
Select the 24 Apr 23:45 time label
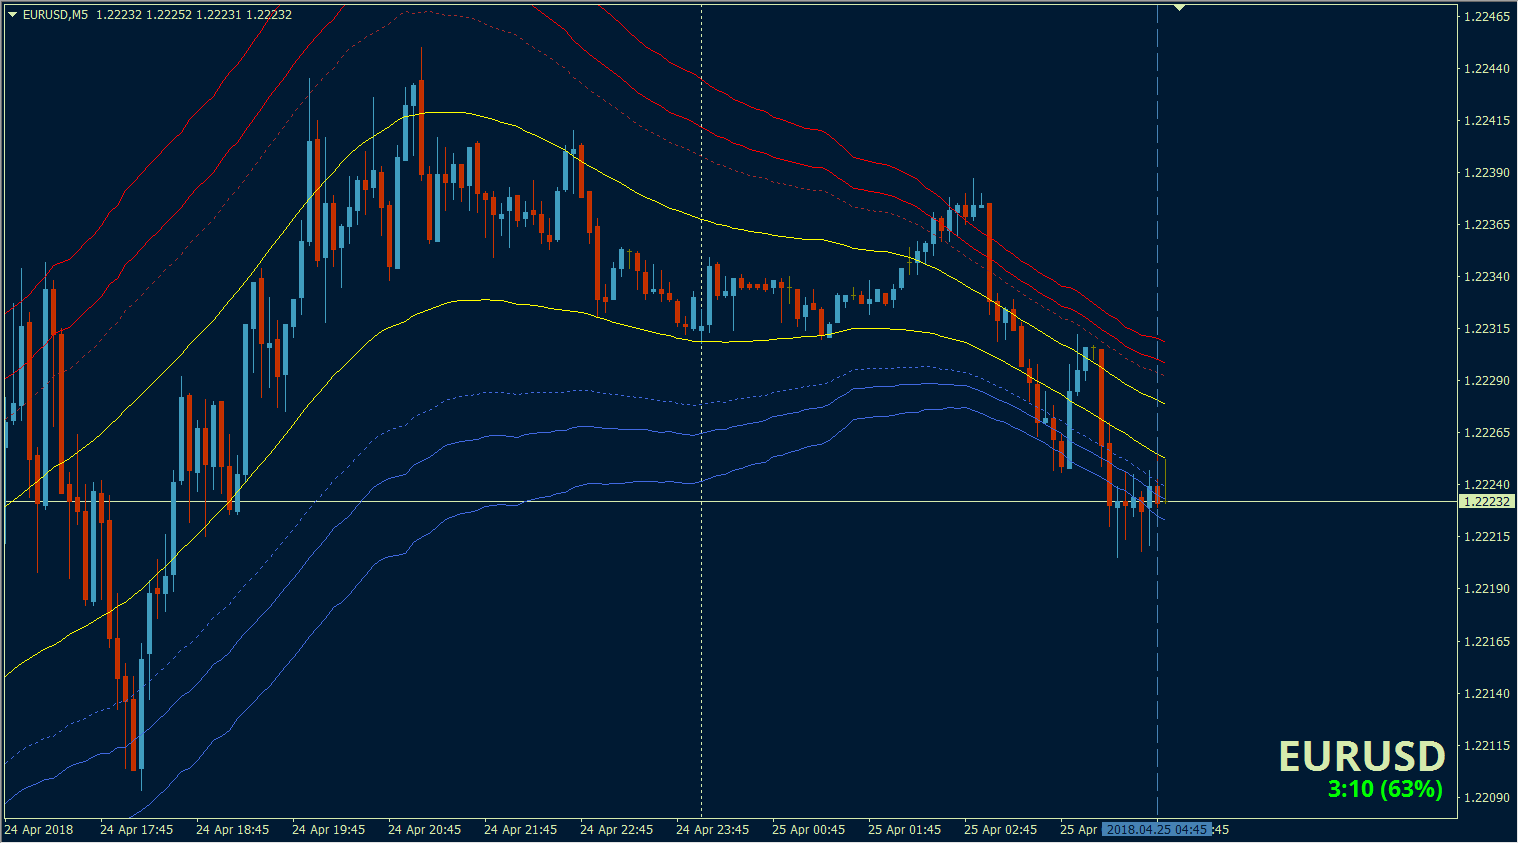(712, 830)
